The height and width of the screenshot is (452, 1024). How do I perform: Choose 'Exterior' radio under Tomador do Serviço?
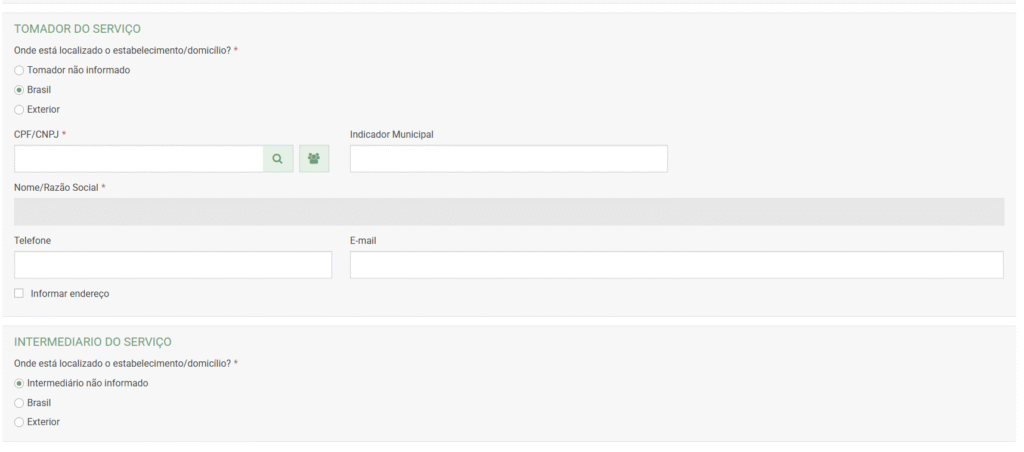19,109
